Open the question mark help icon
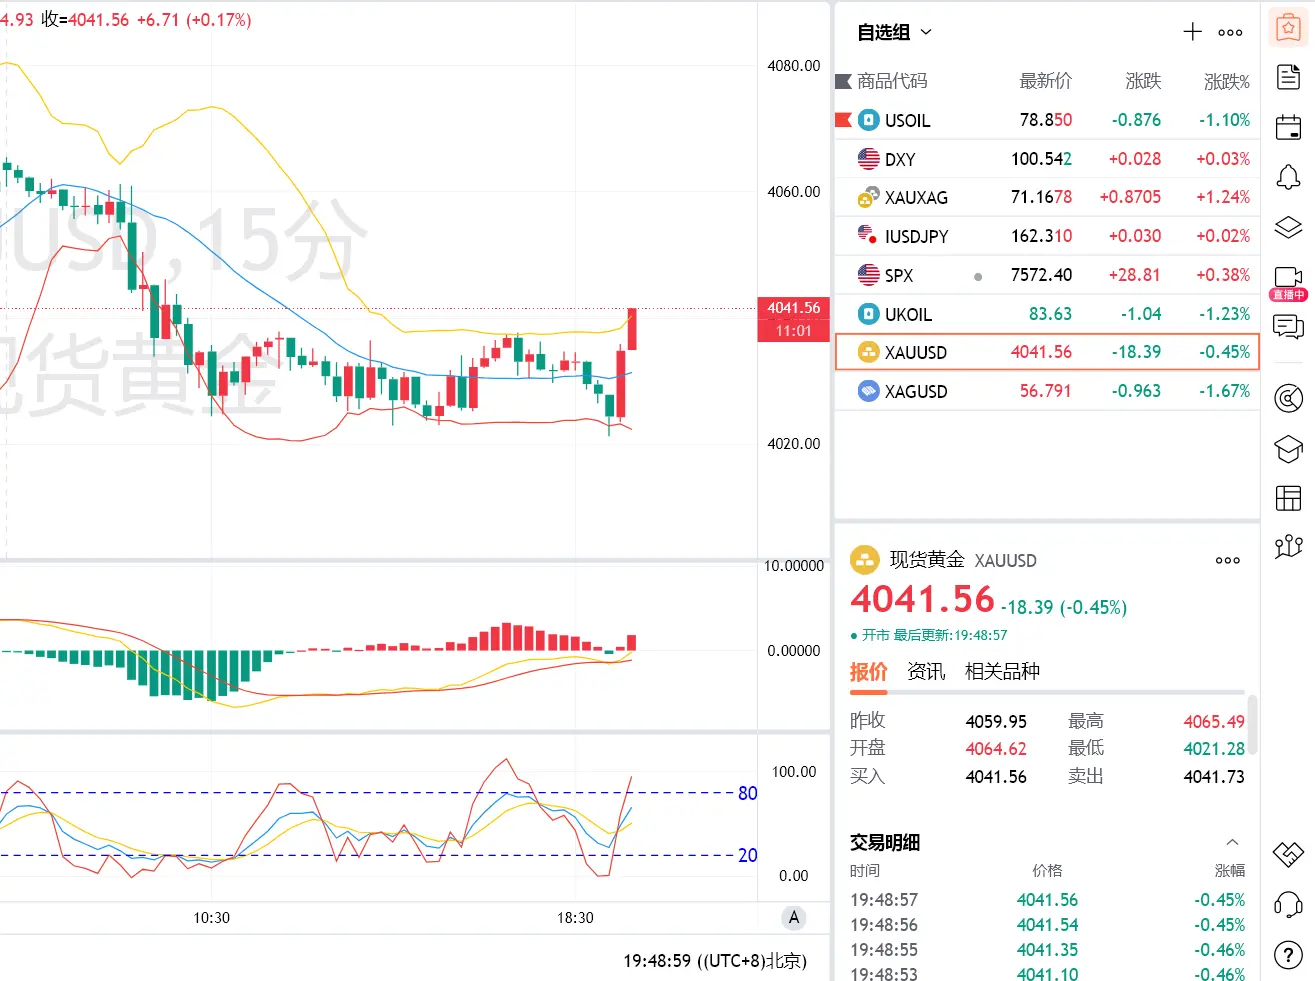 (1288, 955)
